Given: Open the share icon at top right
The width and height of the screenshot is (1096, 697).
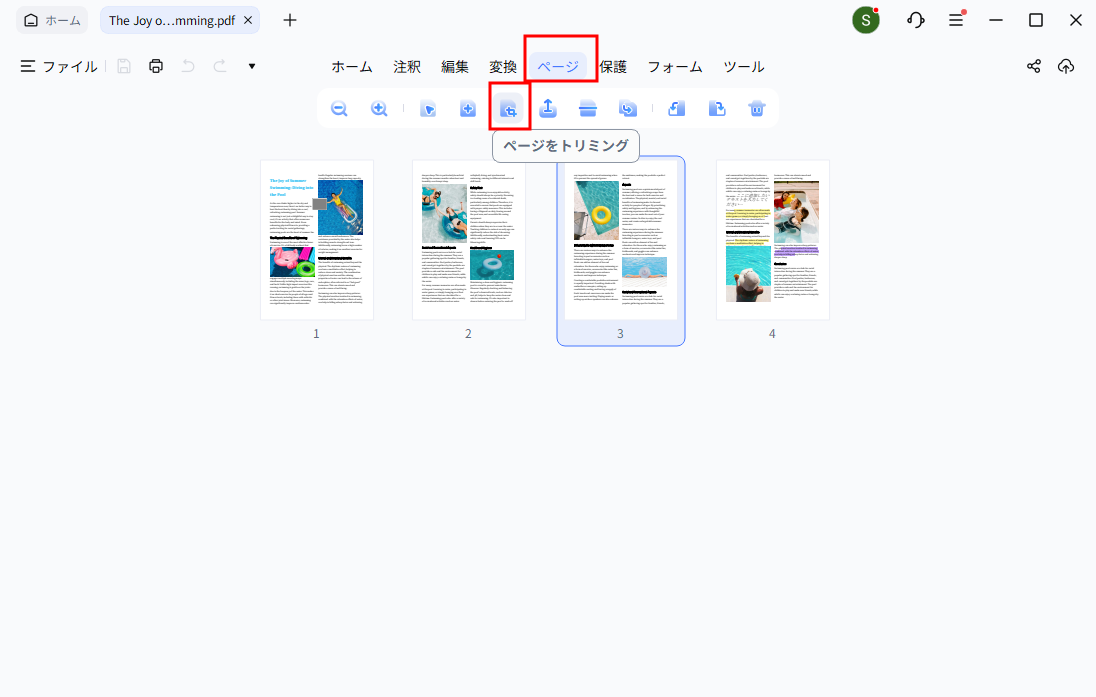Looking at the screenshot, I should (1034, 67).
